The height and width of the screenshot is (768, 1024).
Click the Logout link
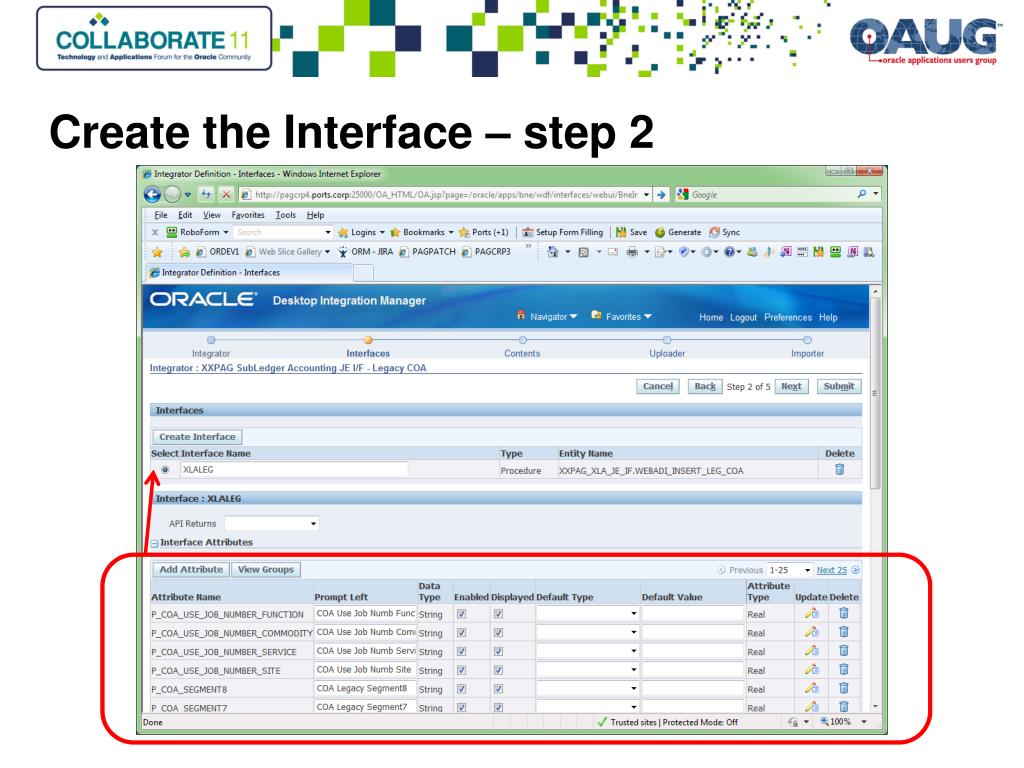743,317
